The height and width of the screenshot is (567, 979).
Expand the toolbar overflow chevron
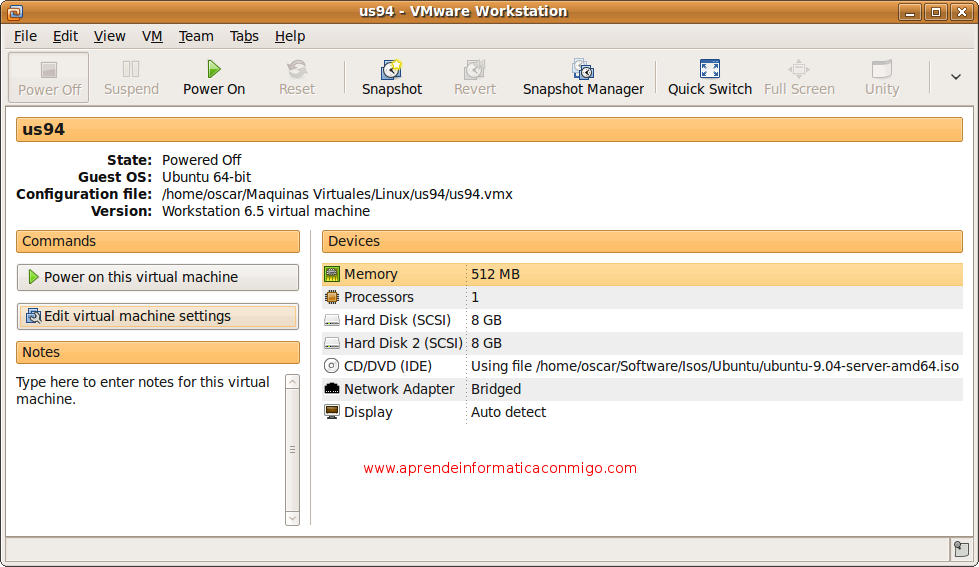[956, 77]
